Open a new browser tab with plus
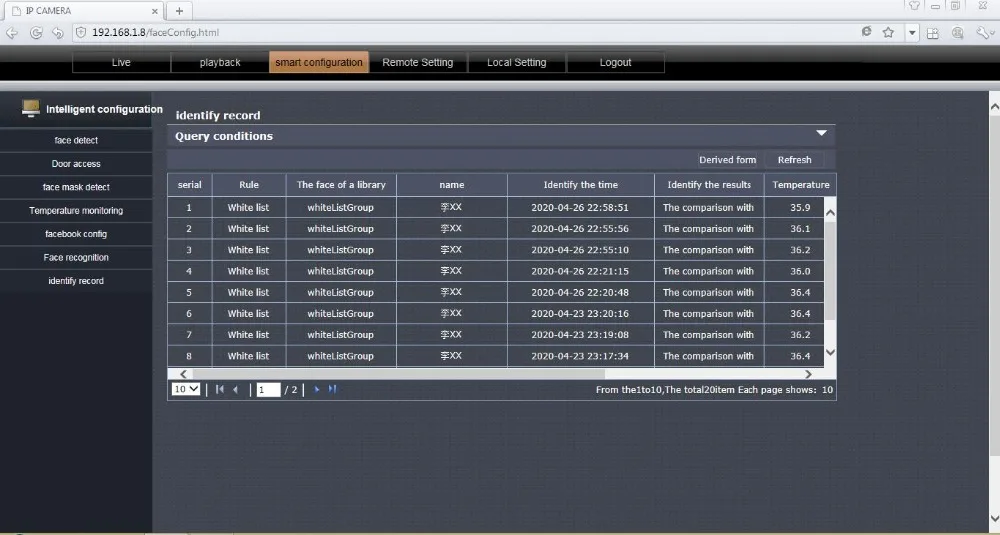The width and height of the screenshot is (1000, 535). pyautogui.click(x=179, y=11)
